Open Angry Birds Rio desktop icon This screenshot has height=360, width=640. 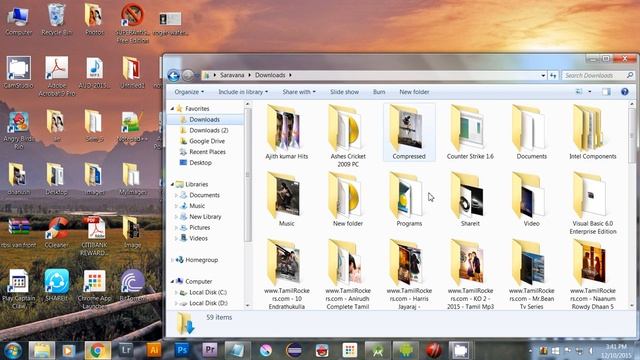click(18, 130)
